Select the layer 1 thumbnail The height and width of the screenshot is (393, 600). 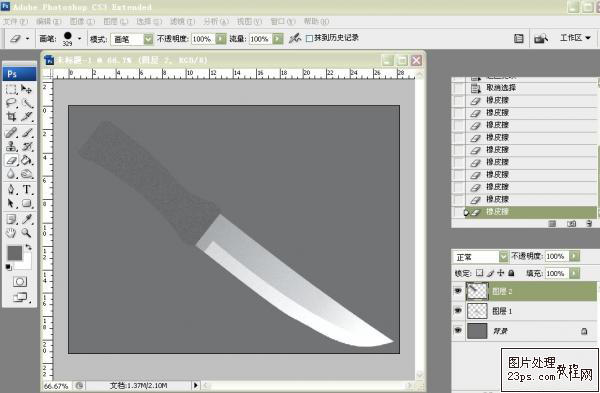point(477,311)
